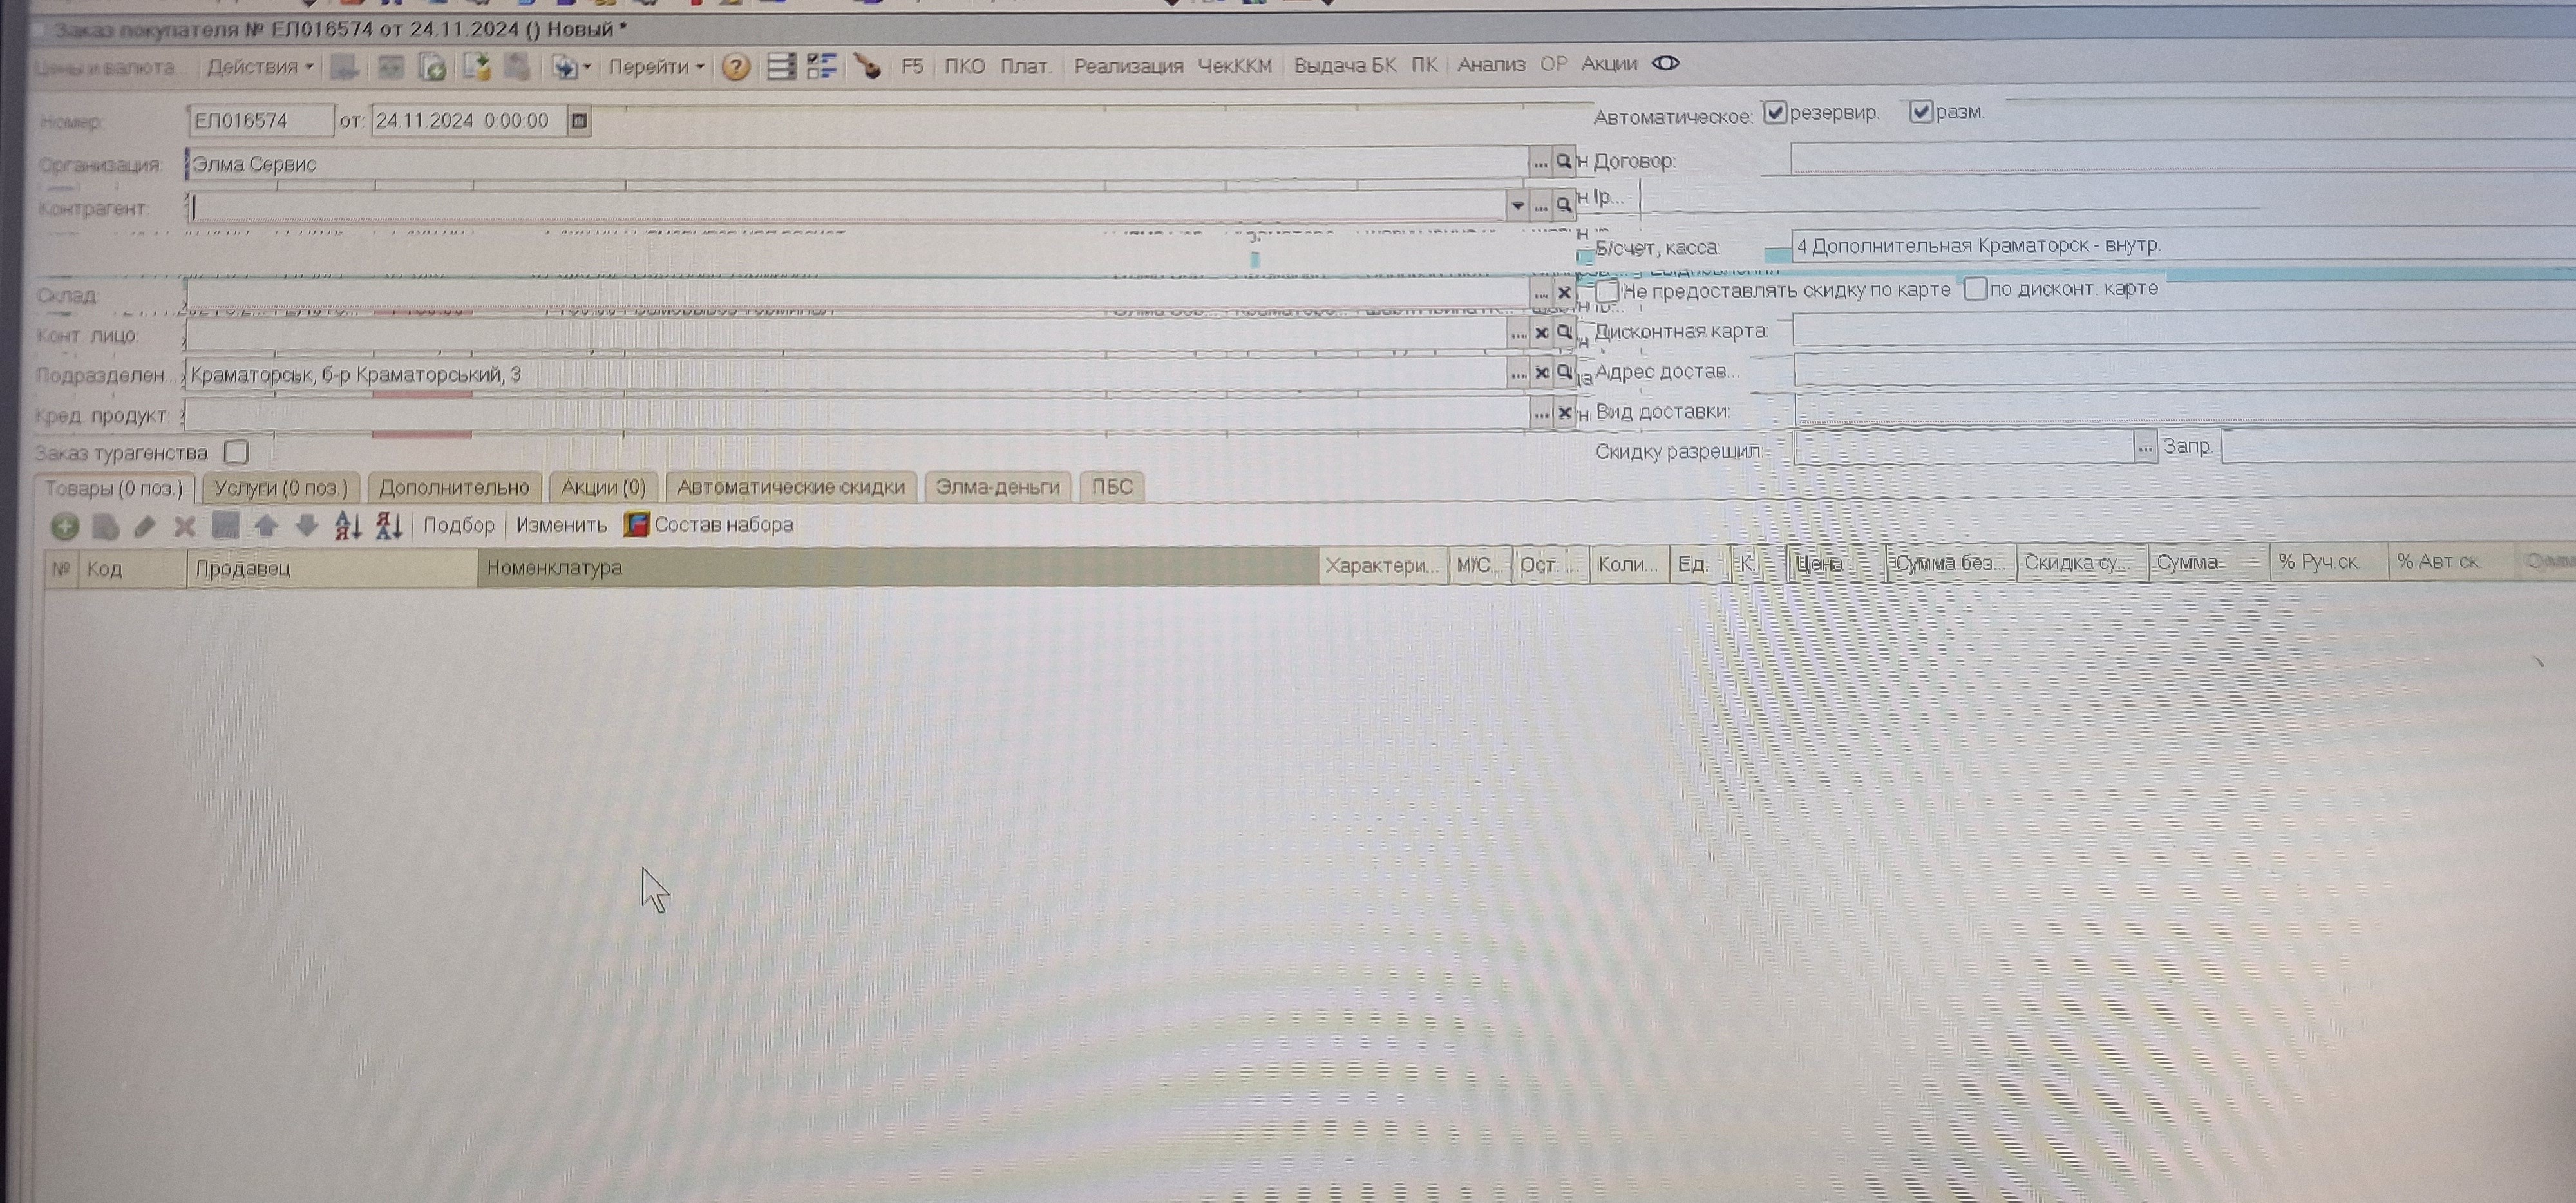Screen dimensions: 2576x1203
Task: Open Автоматические скидки tab
Action: [x=791, y=487]
